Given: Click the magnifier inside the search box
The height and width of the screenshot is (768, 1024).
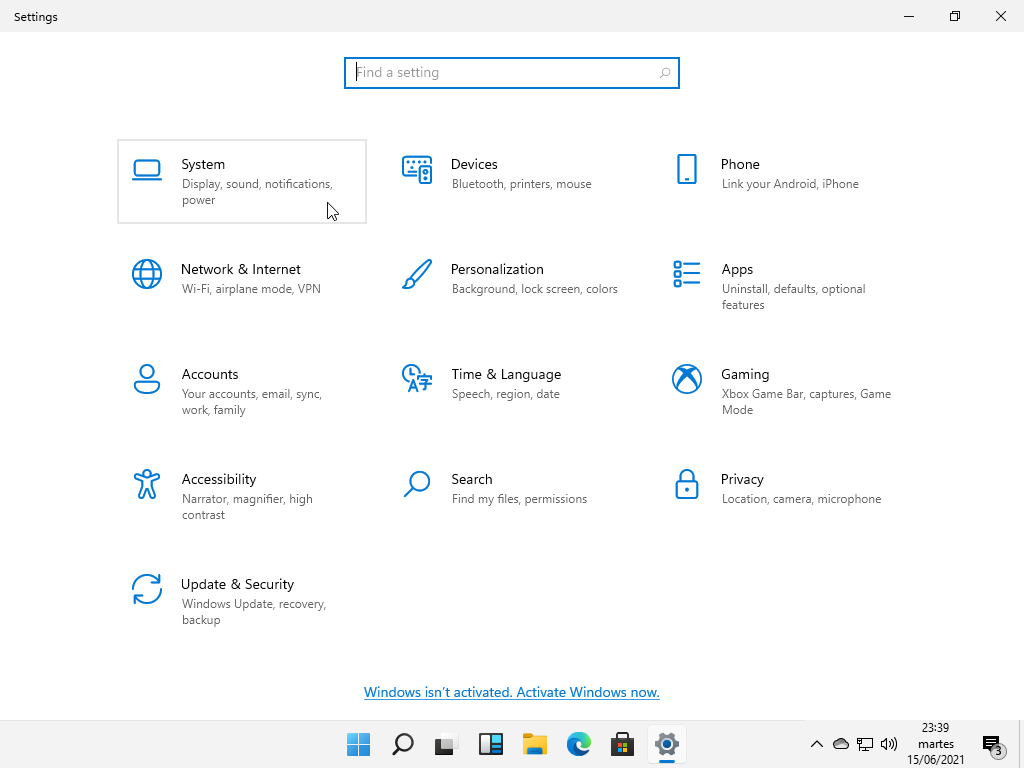Looking at the screenshot, I should (x=665, y=73).
